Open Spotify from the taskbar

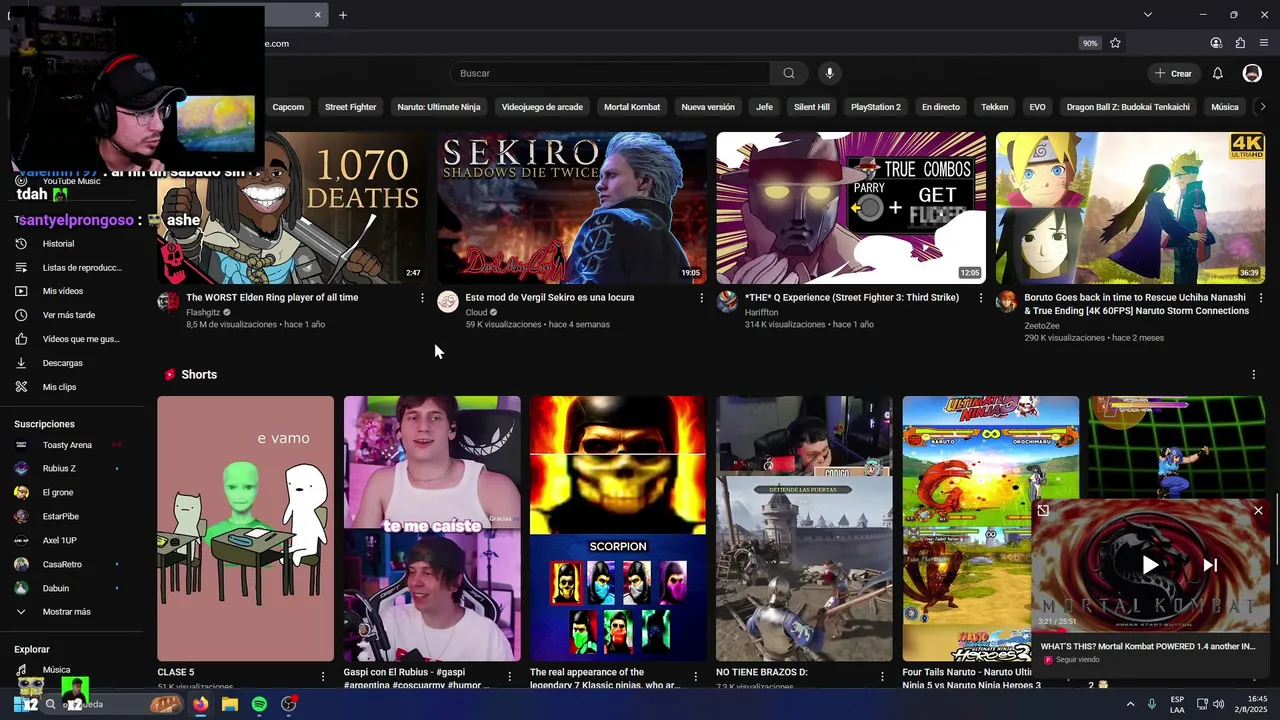(259, 704)
